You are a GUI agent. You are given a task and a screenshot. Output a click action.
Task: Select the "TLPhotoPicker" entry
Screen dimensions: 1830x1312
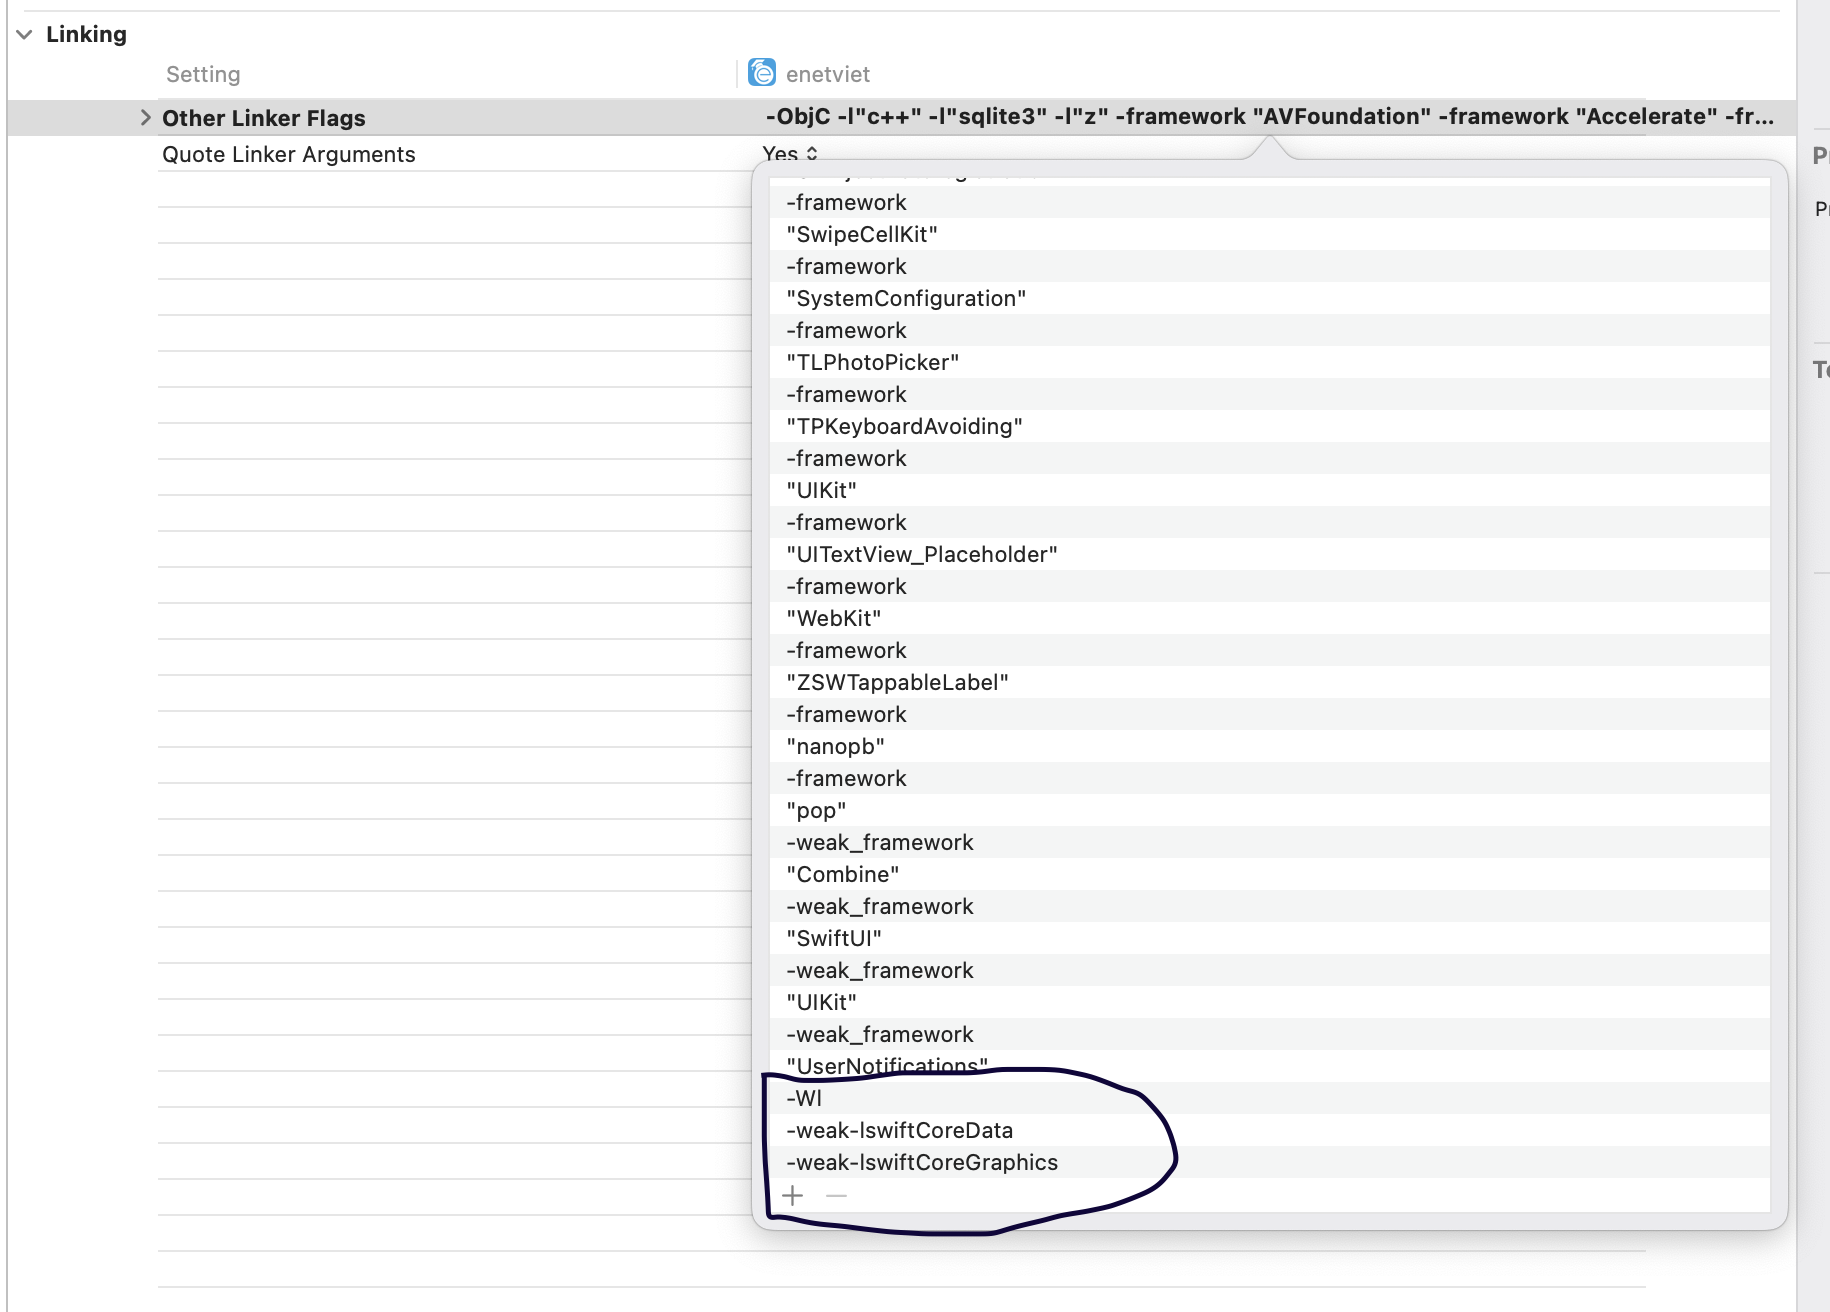(x=872, y=363)
